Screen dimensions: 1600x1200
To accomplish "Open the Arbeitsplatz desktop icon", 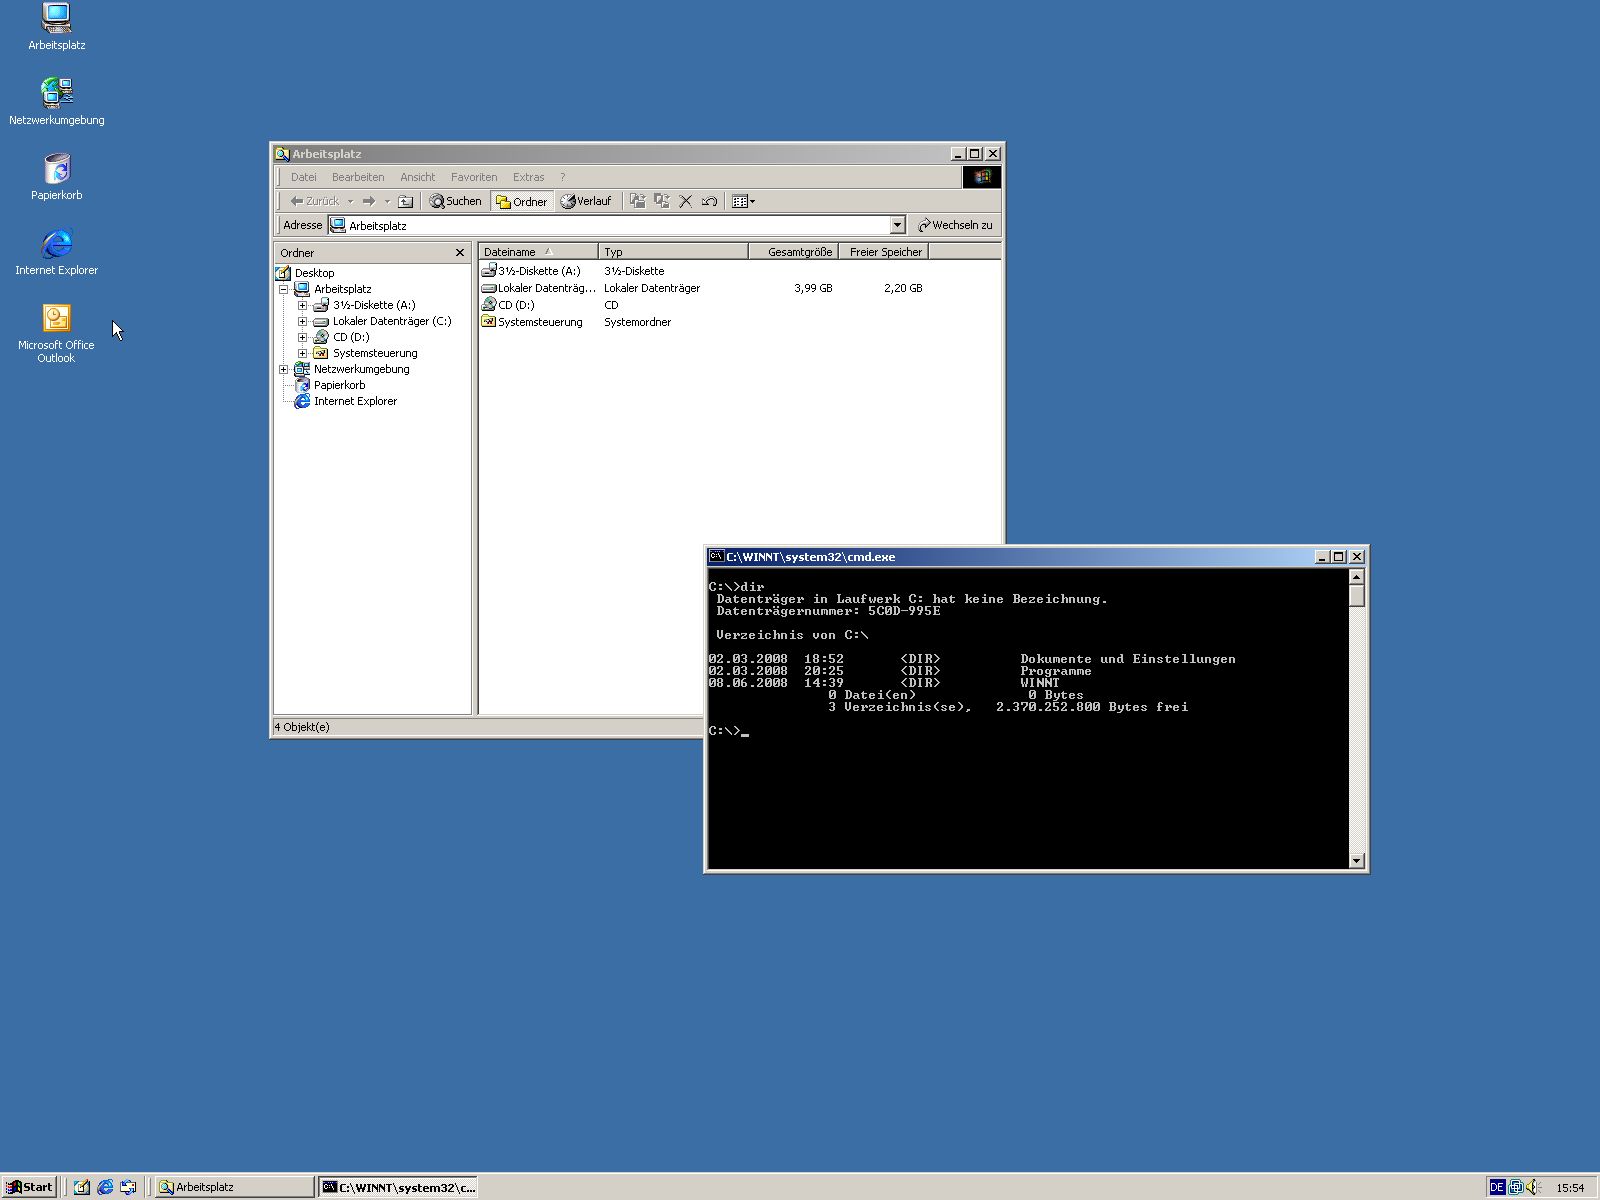I will click(x=56, y=26).
